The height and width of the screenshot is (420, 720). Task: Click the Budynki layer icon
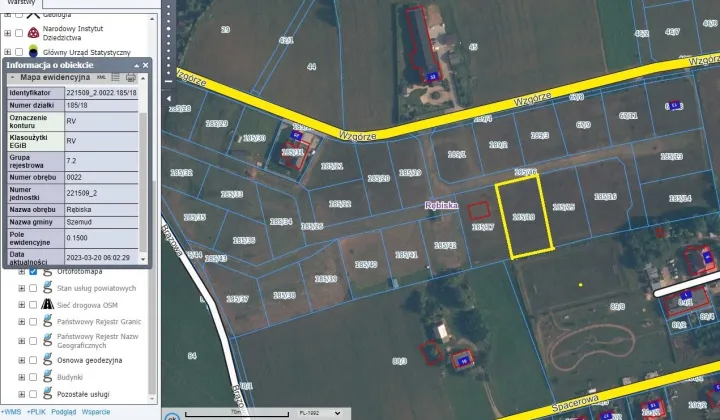point(47,377)
